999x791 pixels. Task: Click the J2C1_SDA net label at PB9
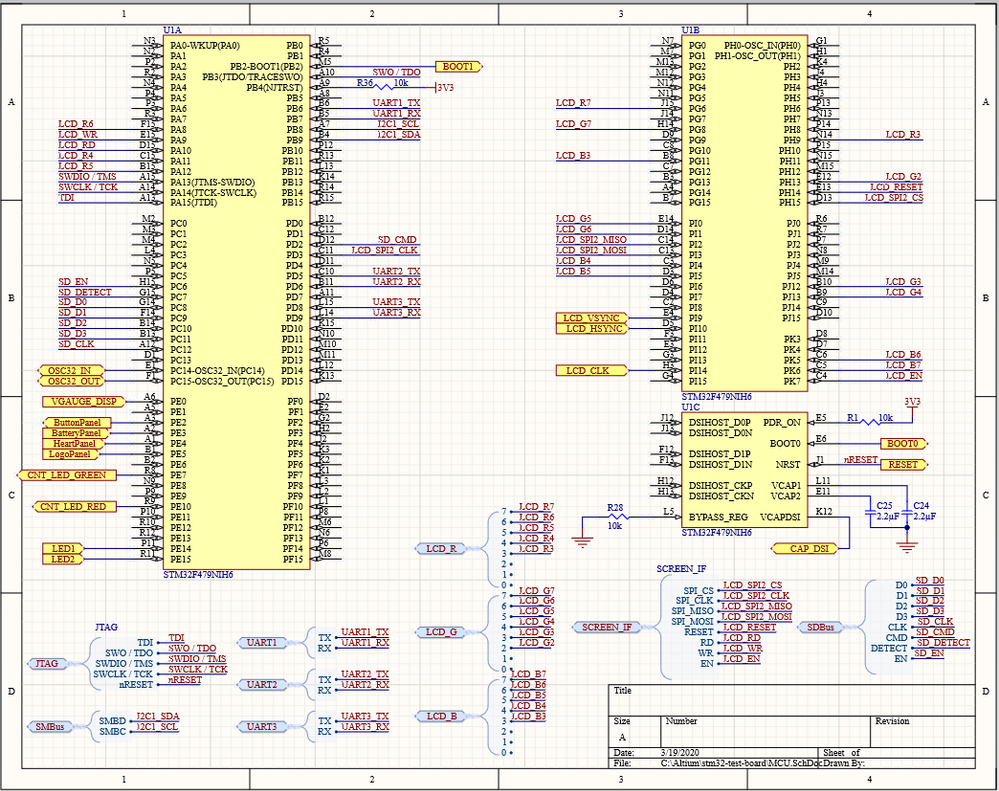pyautogui.click(x=398, y=134)
